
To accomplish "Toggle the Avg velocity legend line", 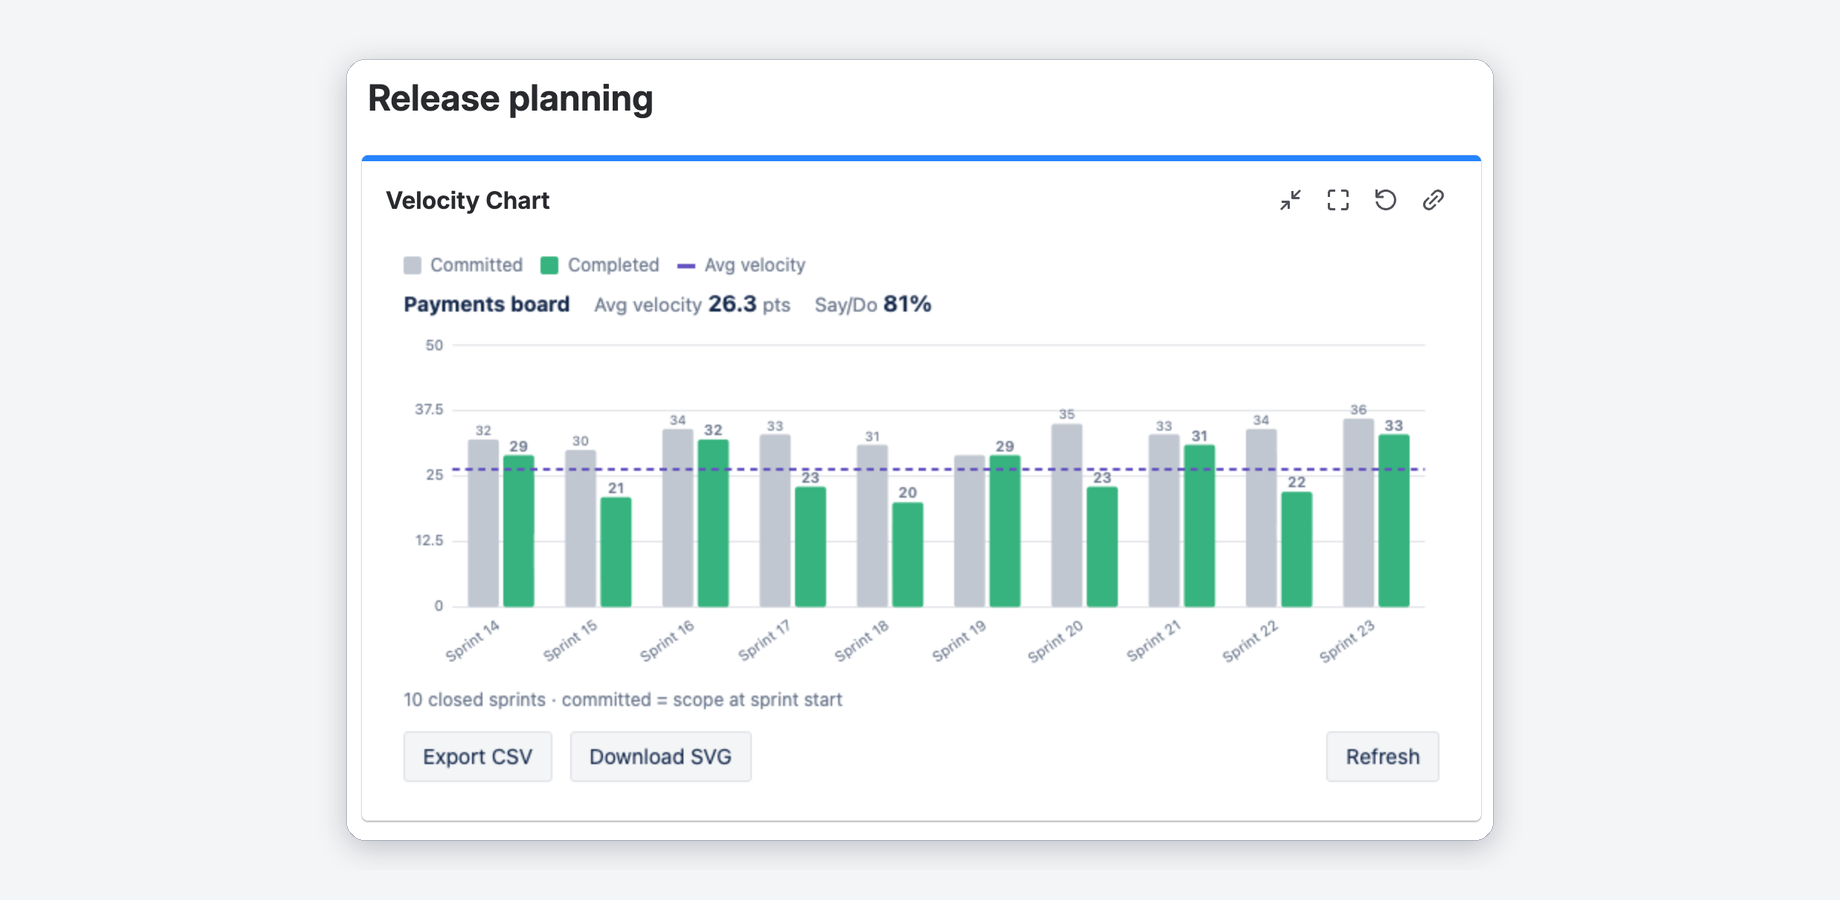I will pos(741,265).
